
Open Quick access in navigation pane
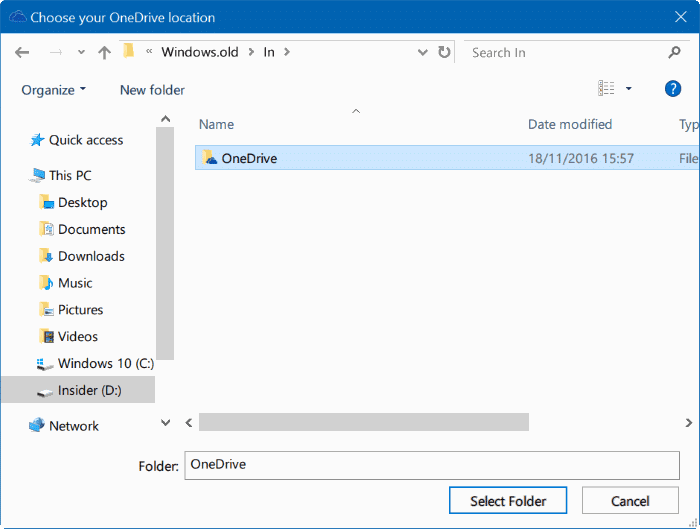[86, 140]
